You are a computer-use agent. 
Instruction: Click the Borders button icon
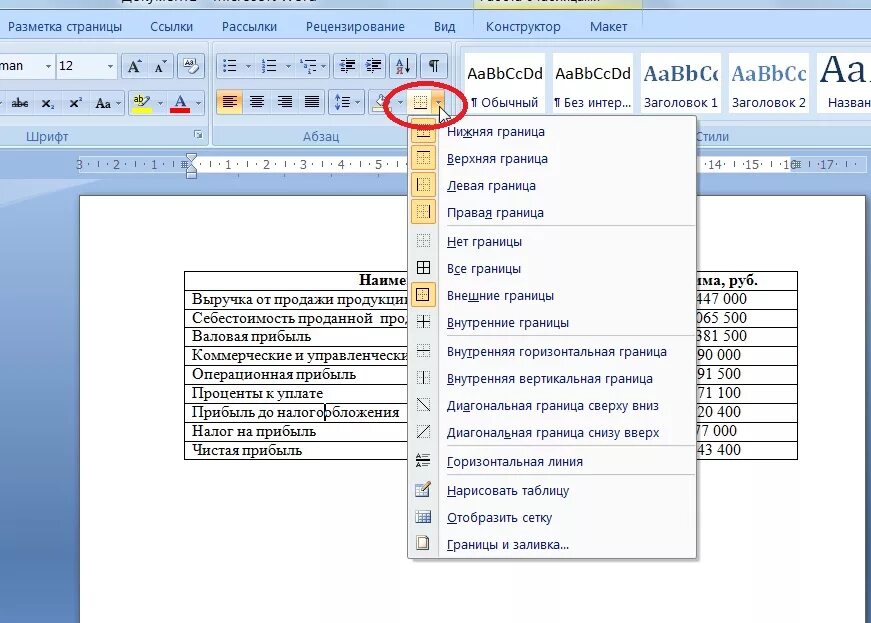pyautogui.click(x=421, y=102)
